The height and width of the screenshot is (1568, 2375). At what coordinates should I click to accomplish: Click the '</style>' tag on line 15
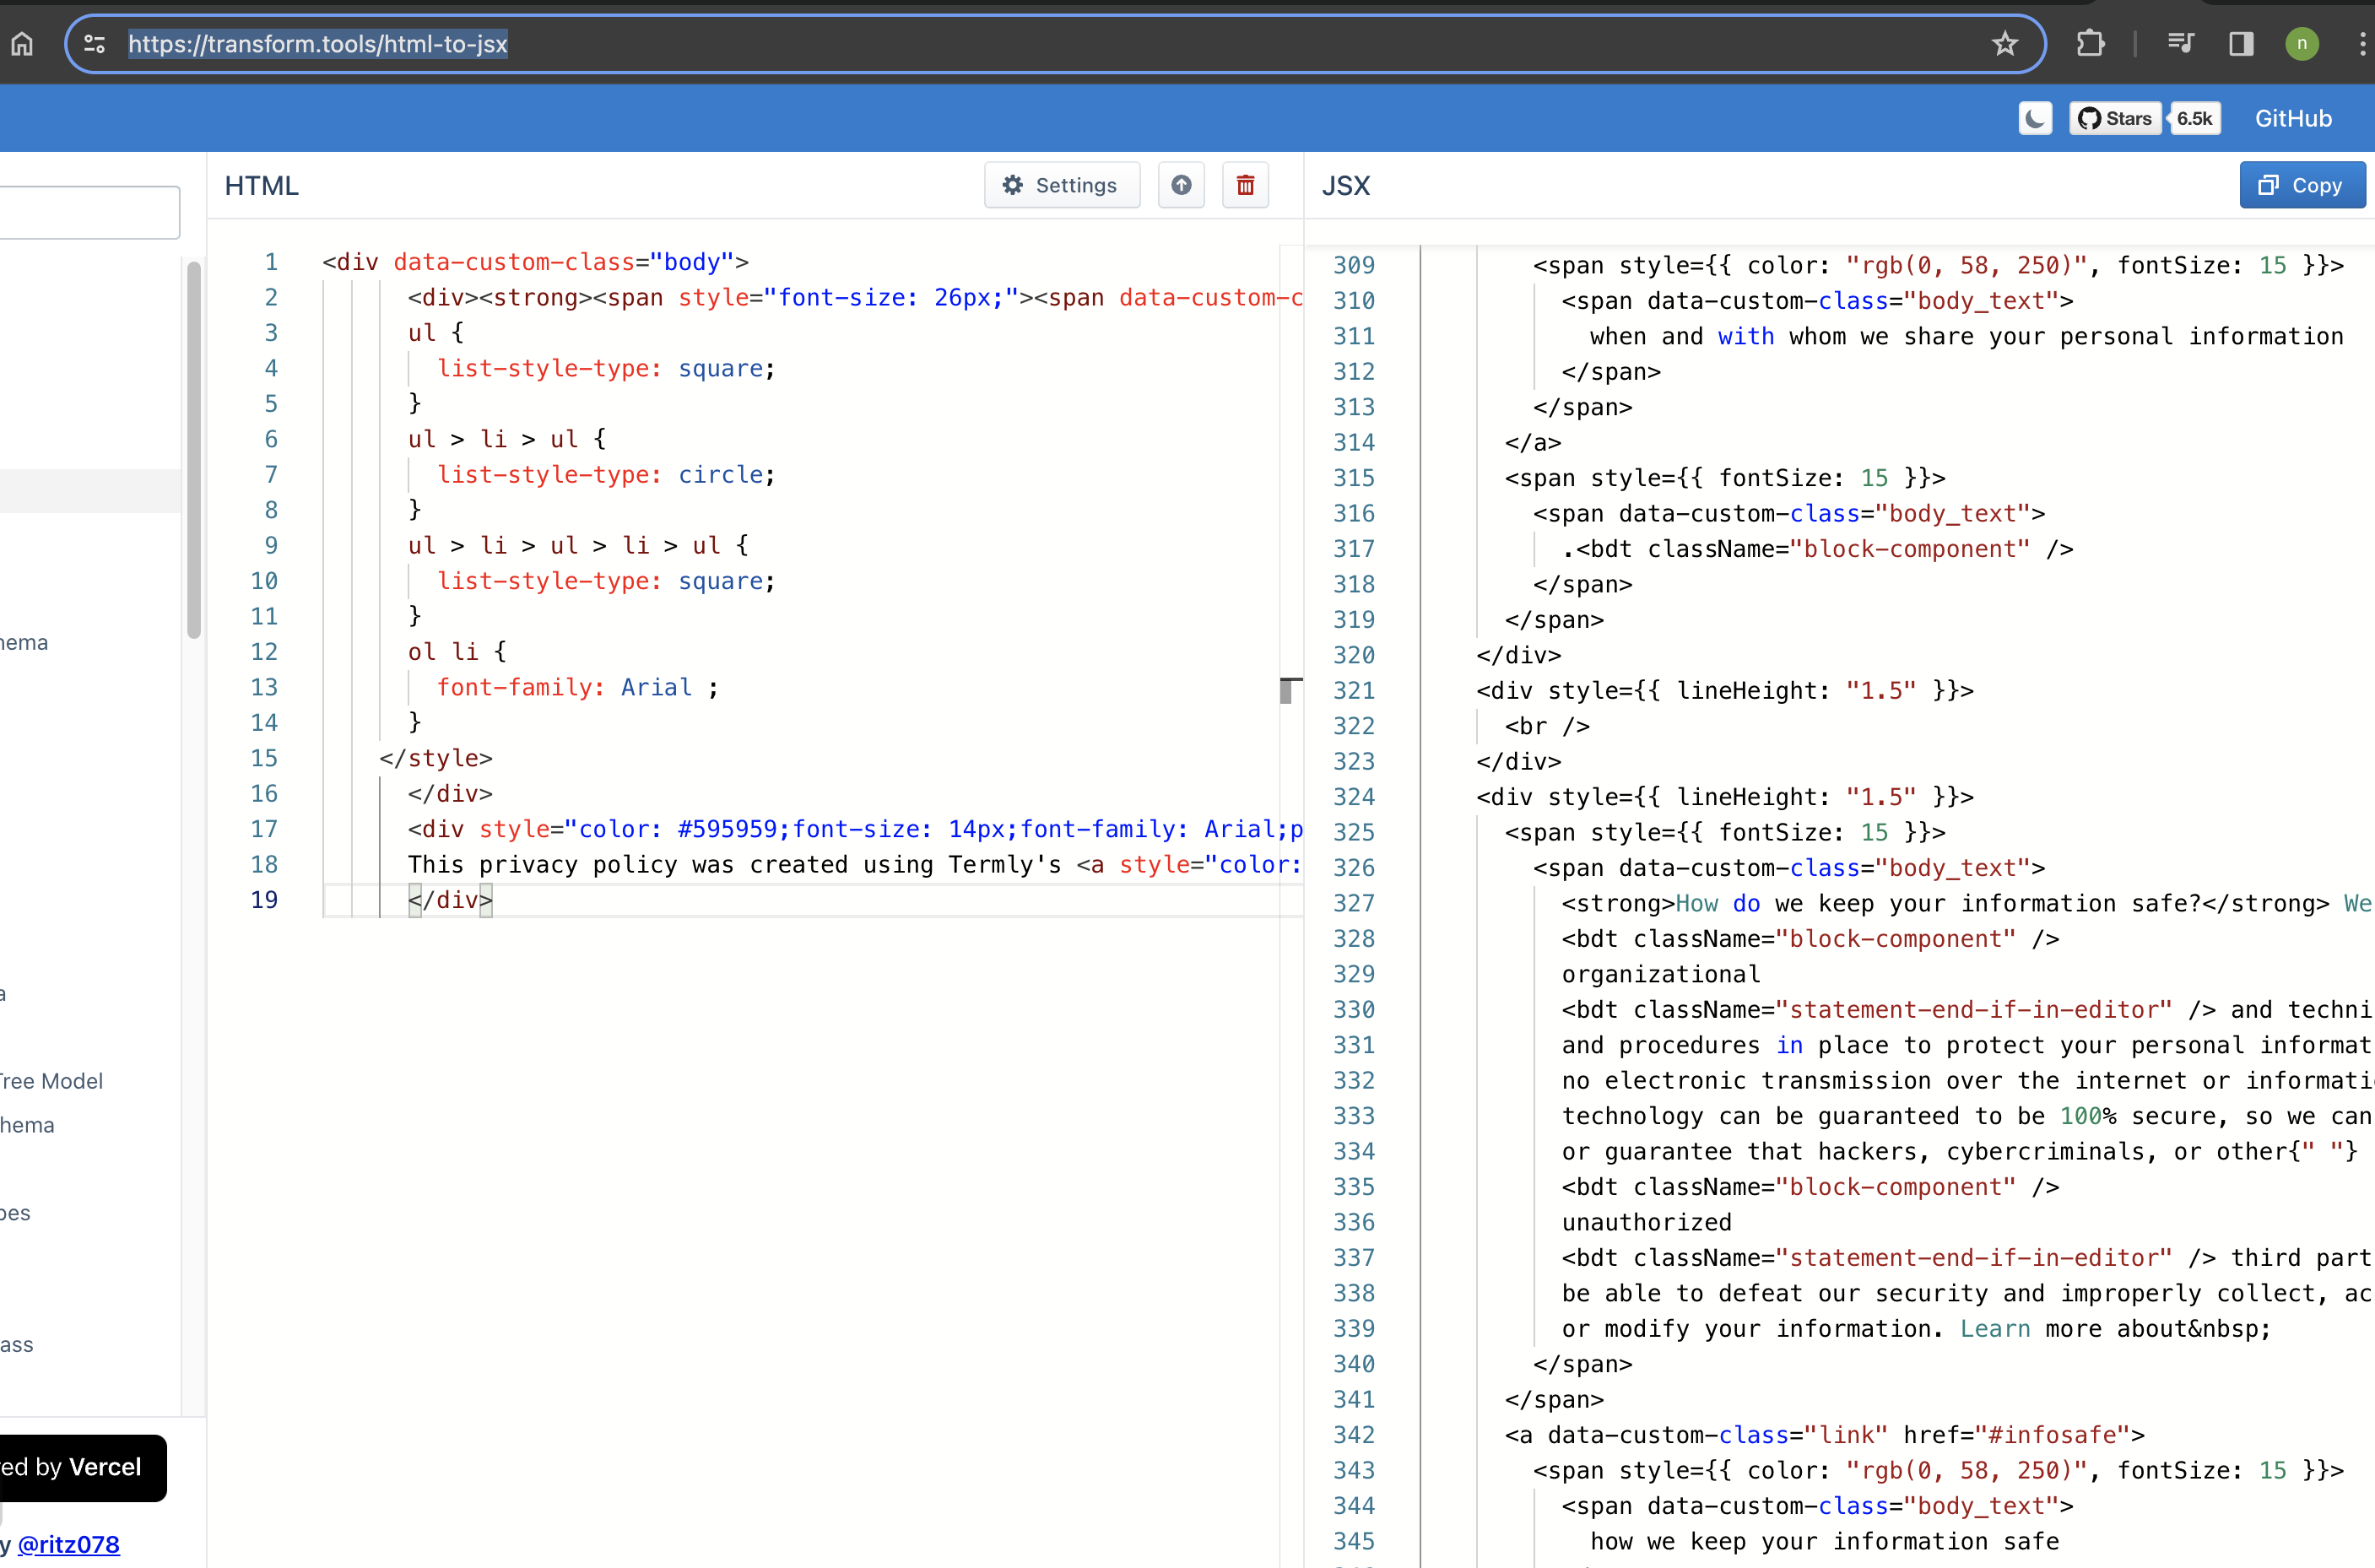(436, 758)
